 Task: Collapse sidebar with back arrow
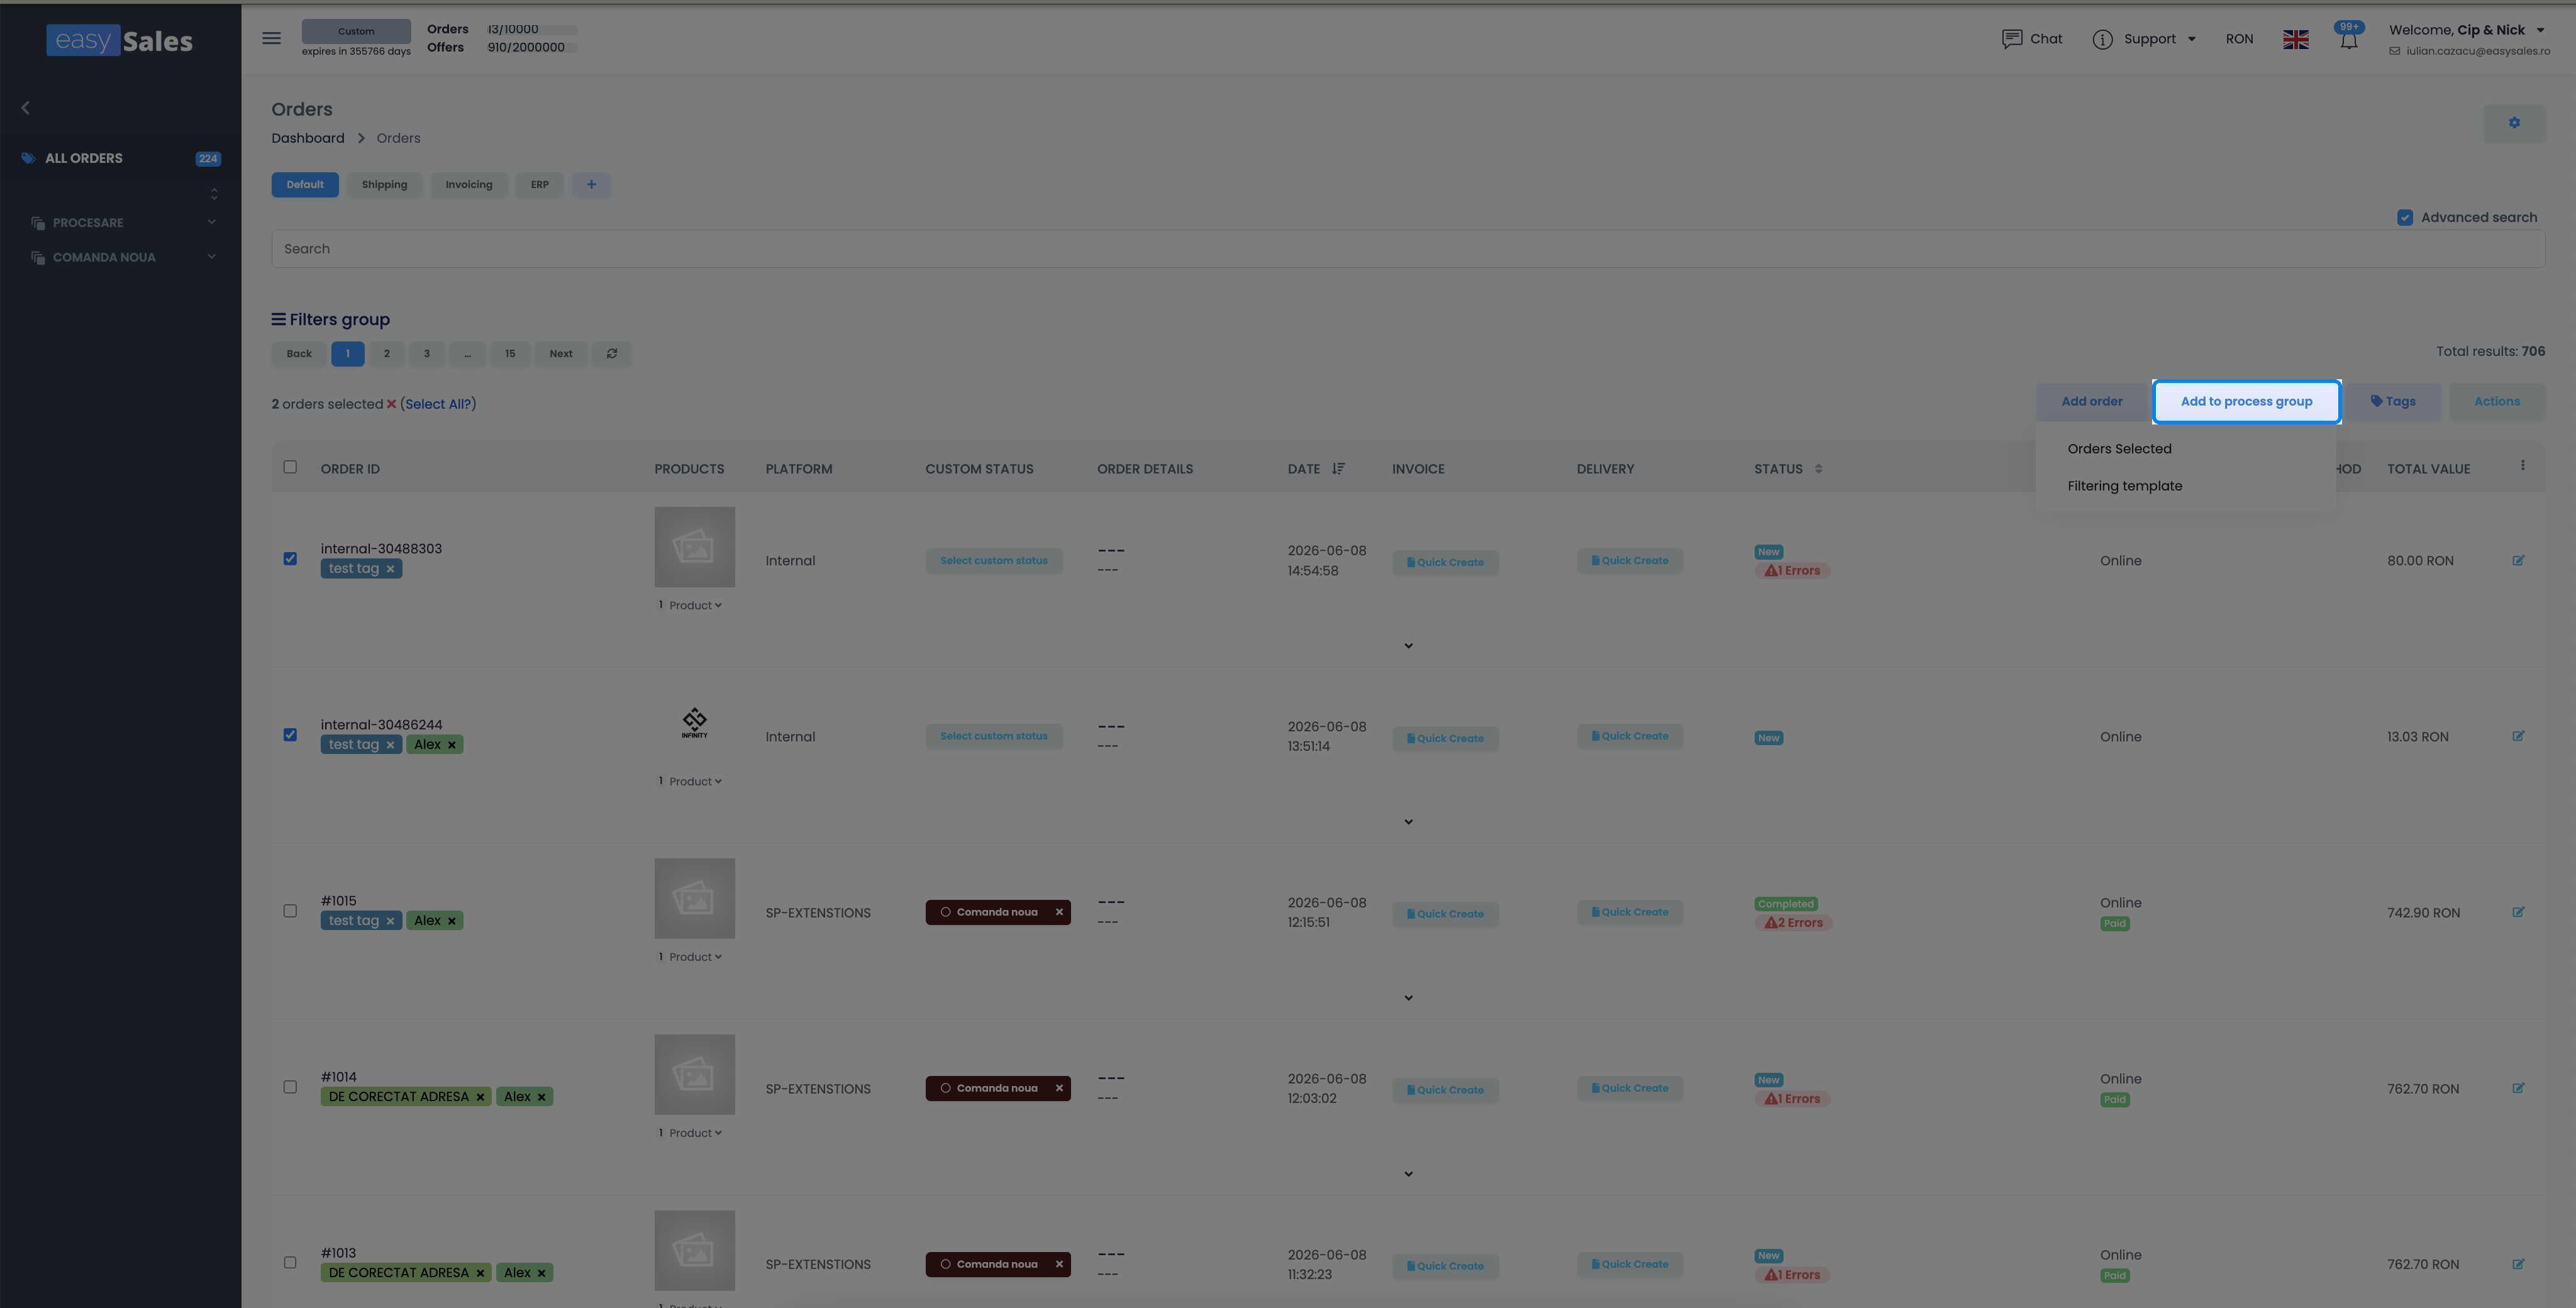click(x=26, y=108)
